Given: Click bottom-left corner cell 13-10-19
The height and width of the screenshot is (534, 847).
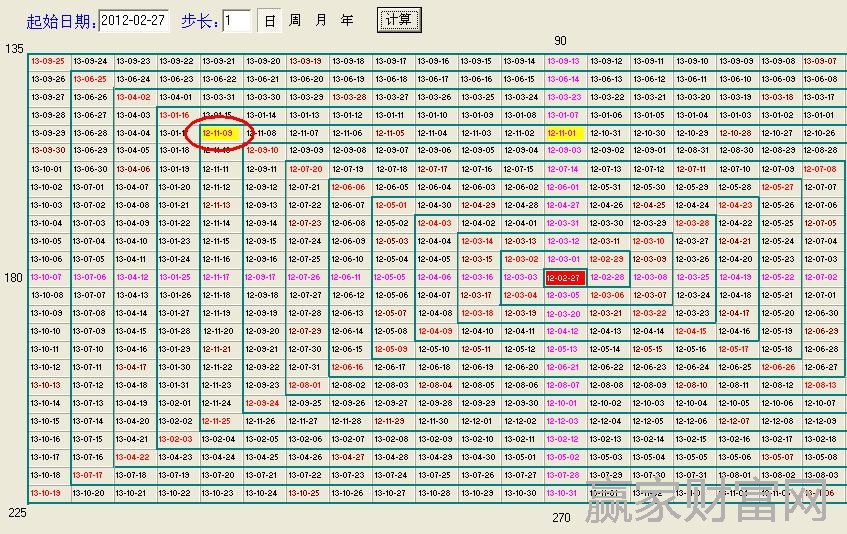Looking at the screenshot, I should [47, 493].
